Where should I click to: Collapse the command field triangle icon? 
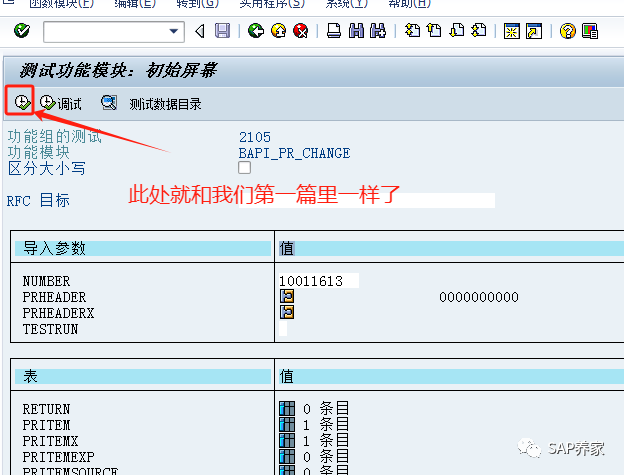200,31
